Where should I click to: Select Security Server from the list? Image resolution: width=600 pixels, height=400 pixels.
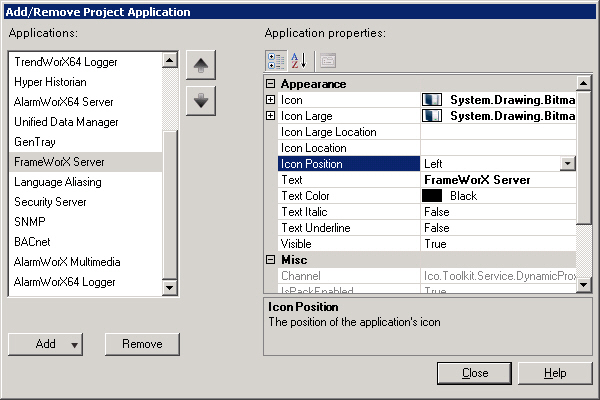point(51,202)
